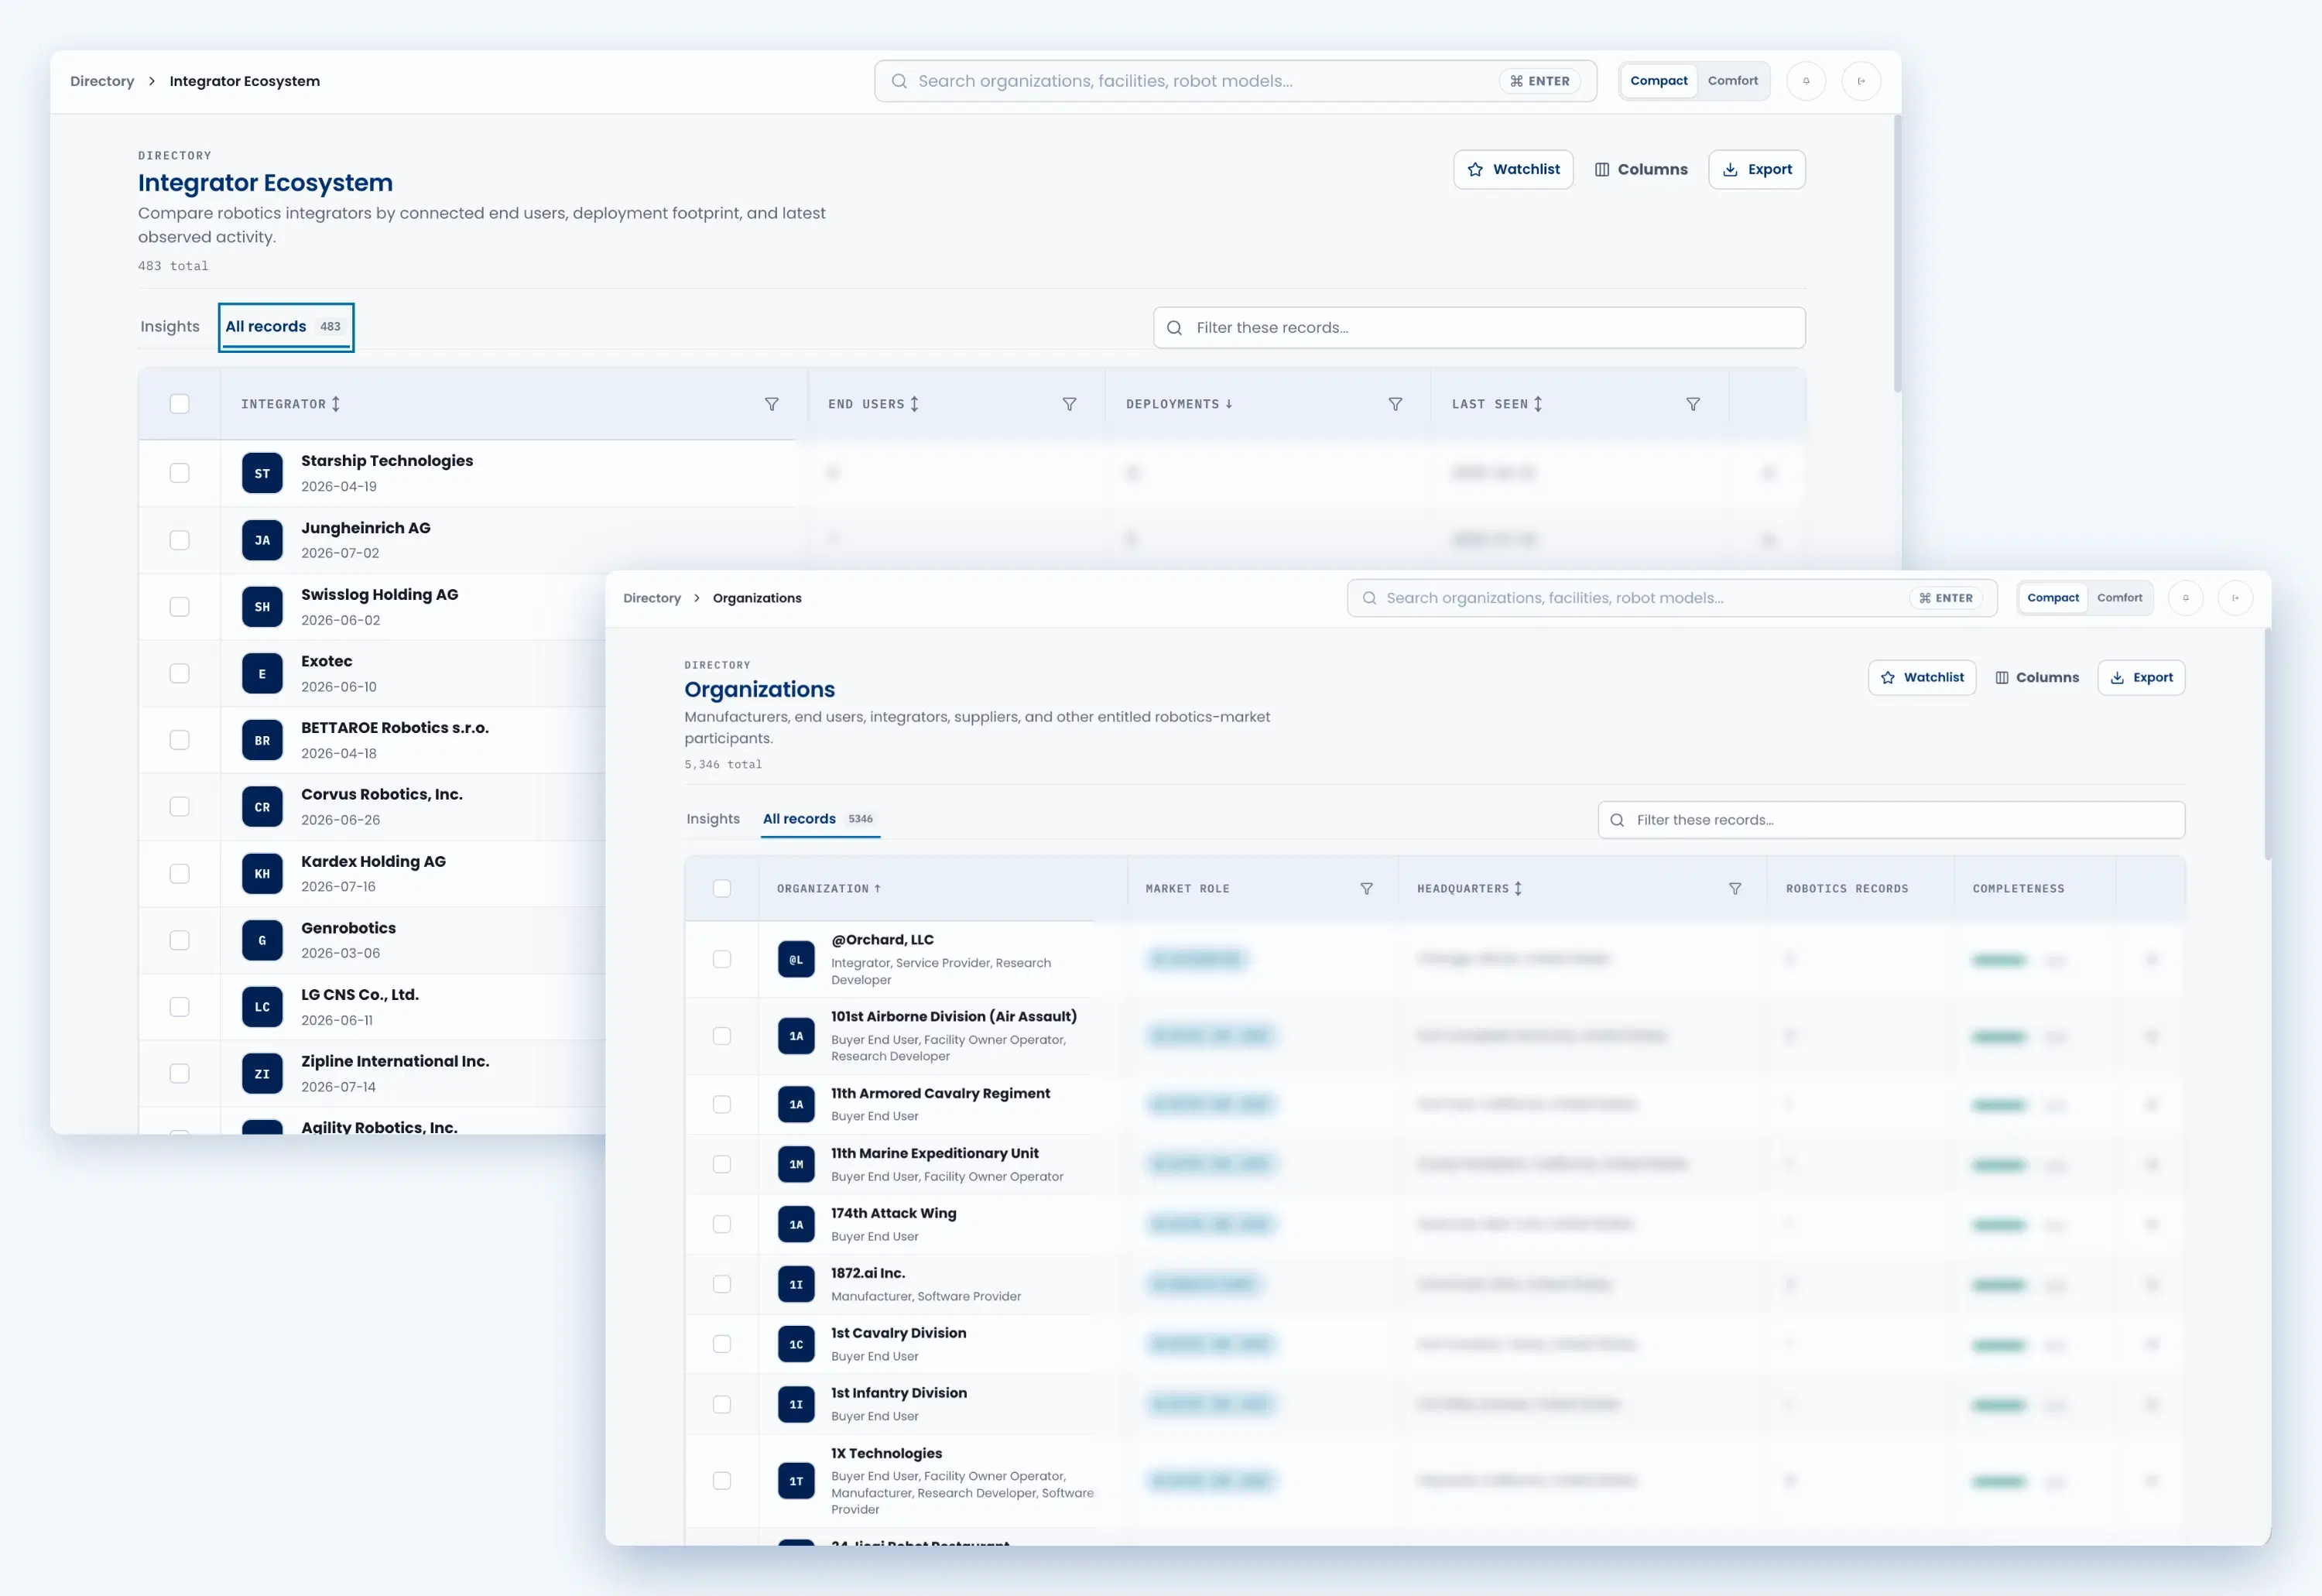This screenshot has height=1596, width=2322.
Task: Switch to Comfort density in Organizations window
Action: coord(2119,598)
